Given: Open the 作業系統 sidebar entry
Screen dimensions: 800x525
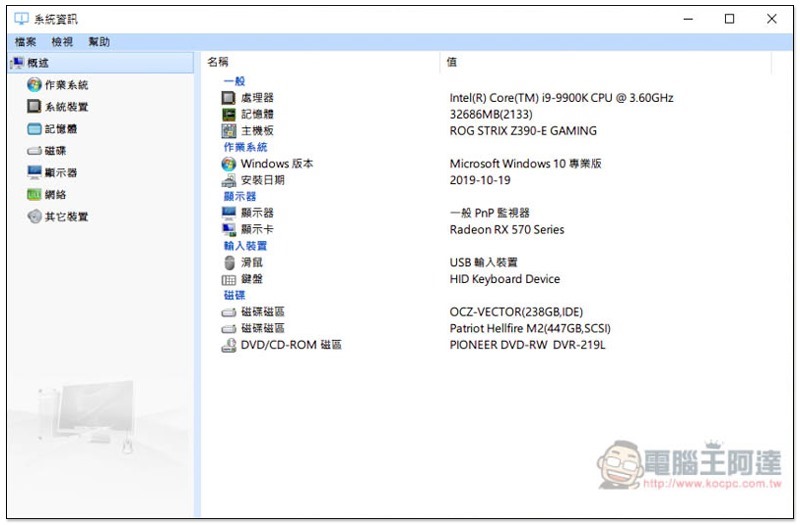Looking at the screenshot, I should [66, 85].
